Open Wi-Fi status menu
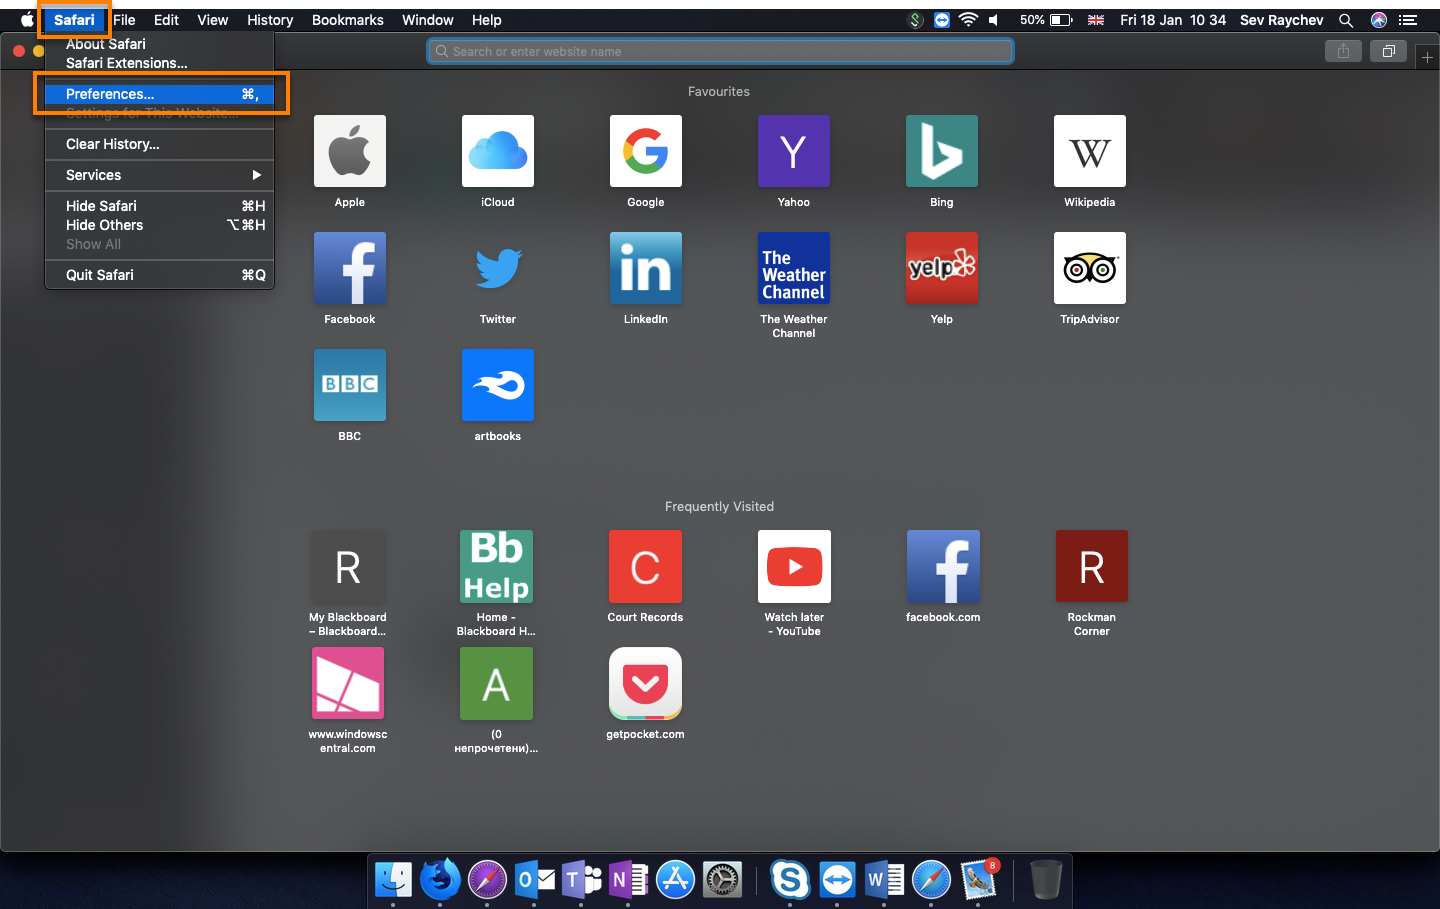Screen dimensions: 1440x909 (x=968, y=20)
